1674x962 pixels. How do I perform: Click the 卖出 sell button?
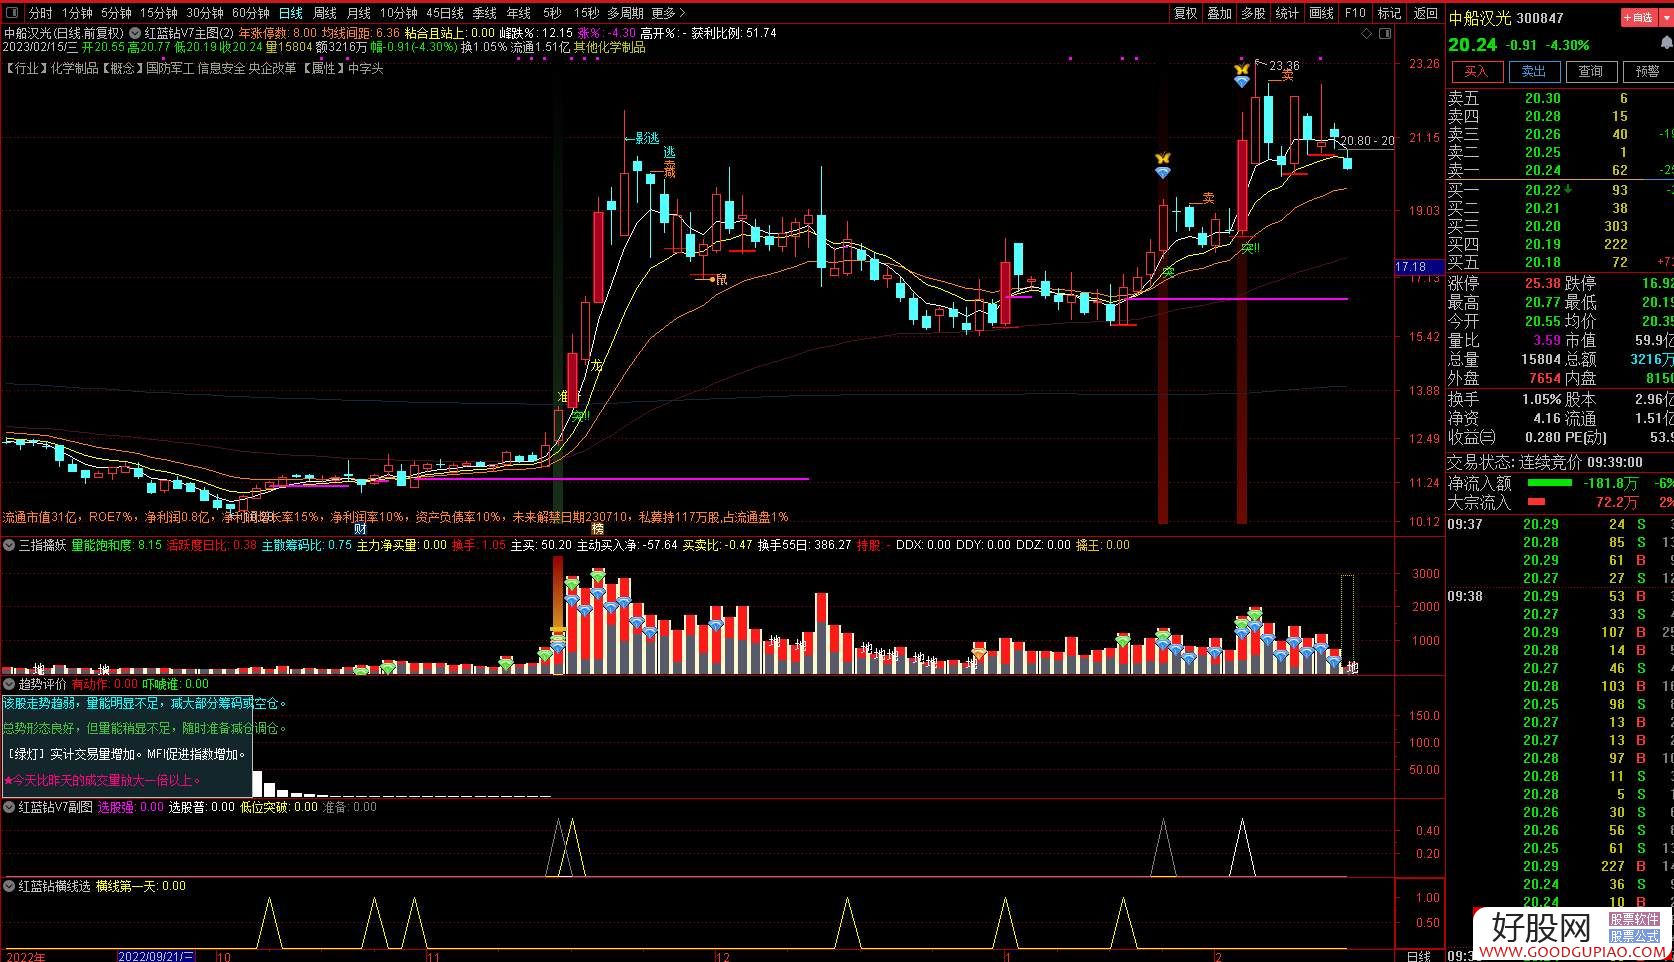(1533, 71)
